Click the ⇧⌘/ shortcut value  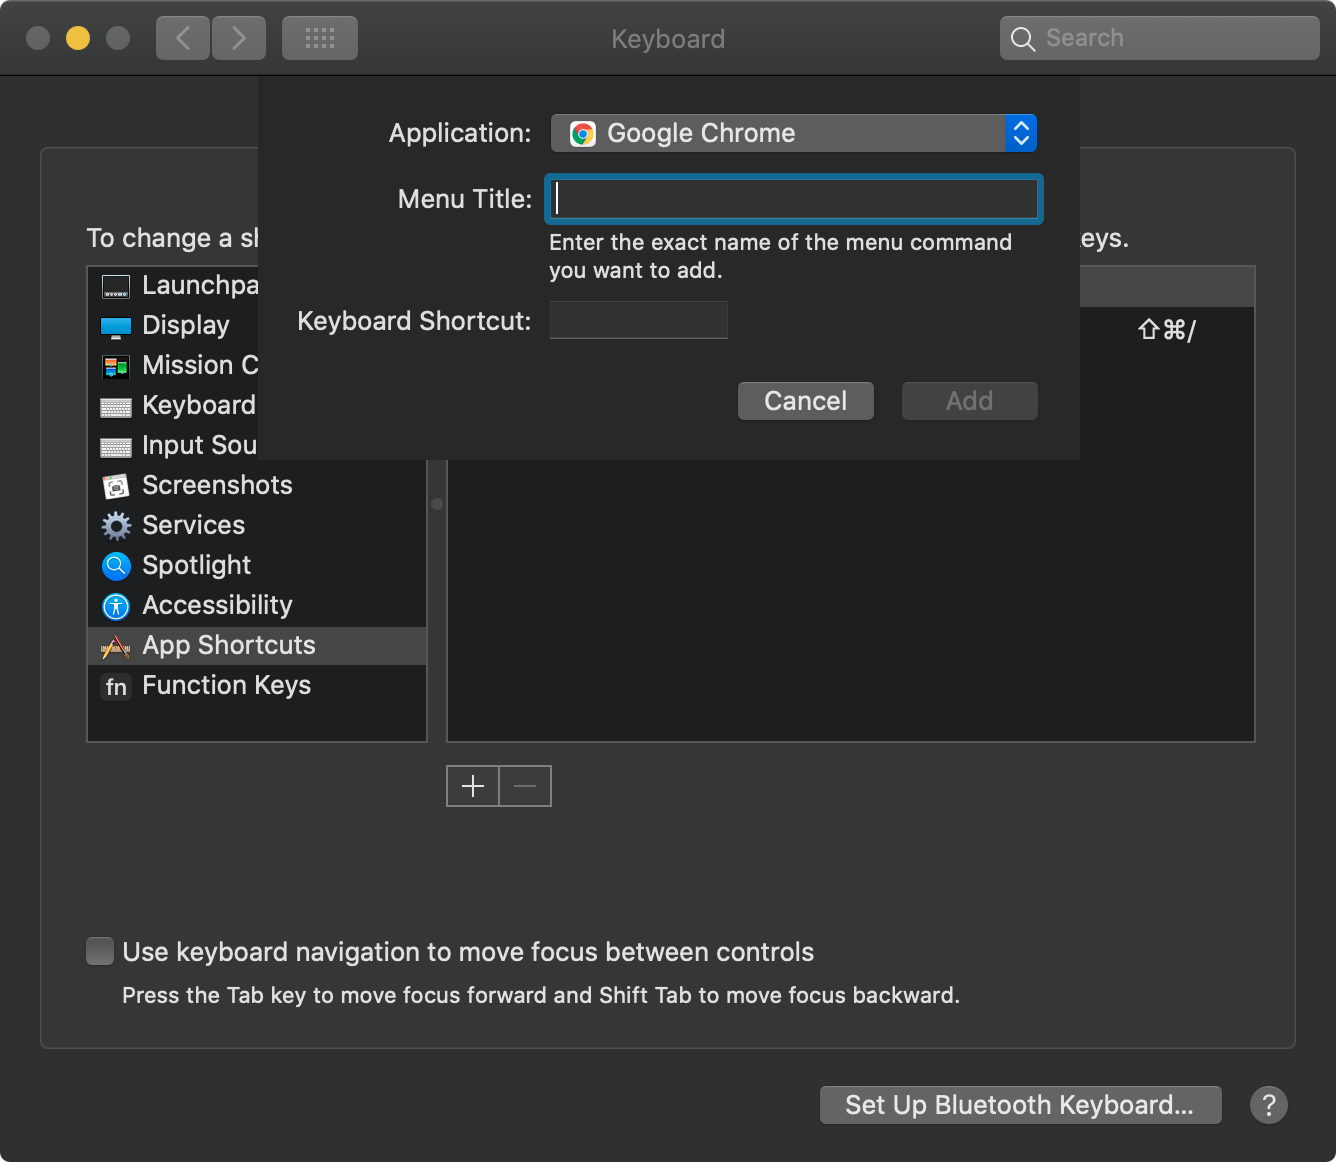1166,329
